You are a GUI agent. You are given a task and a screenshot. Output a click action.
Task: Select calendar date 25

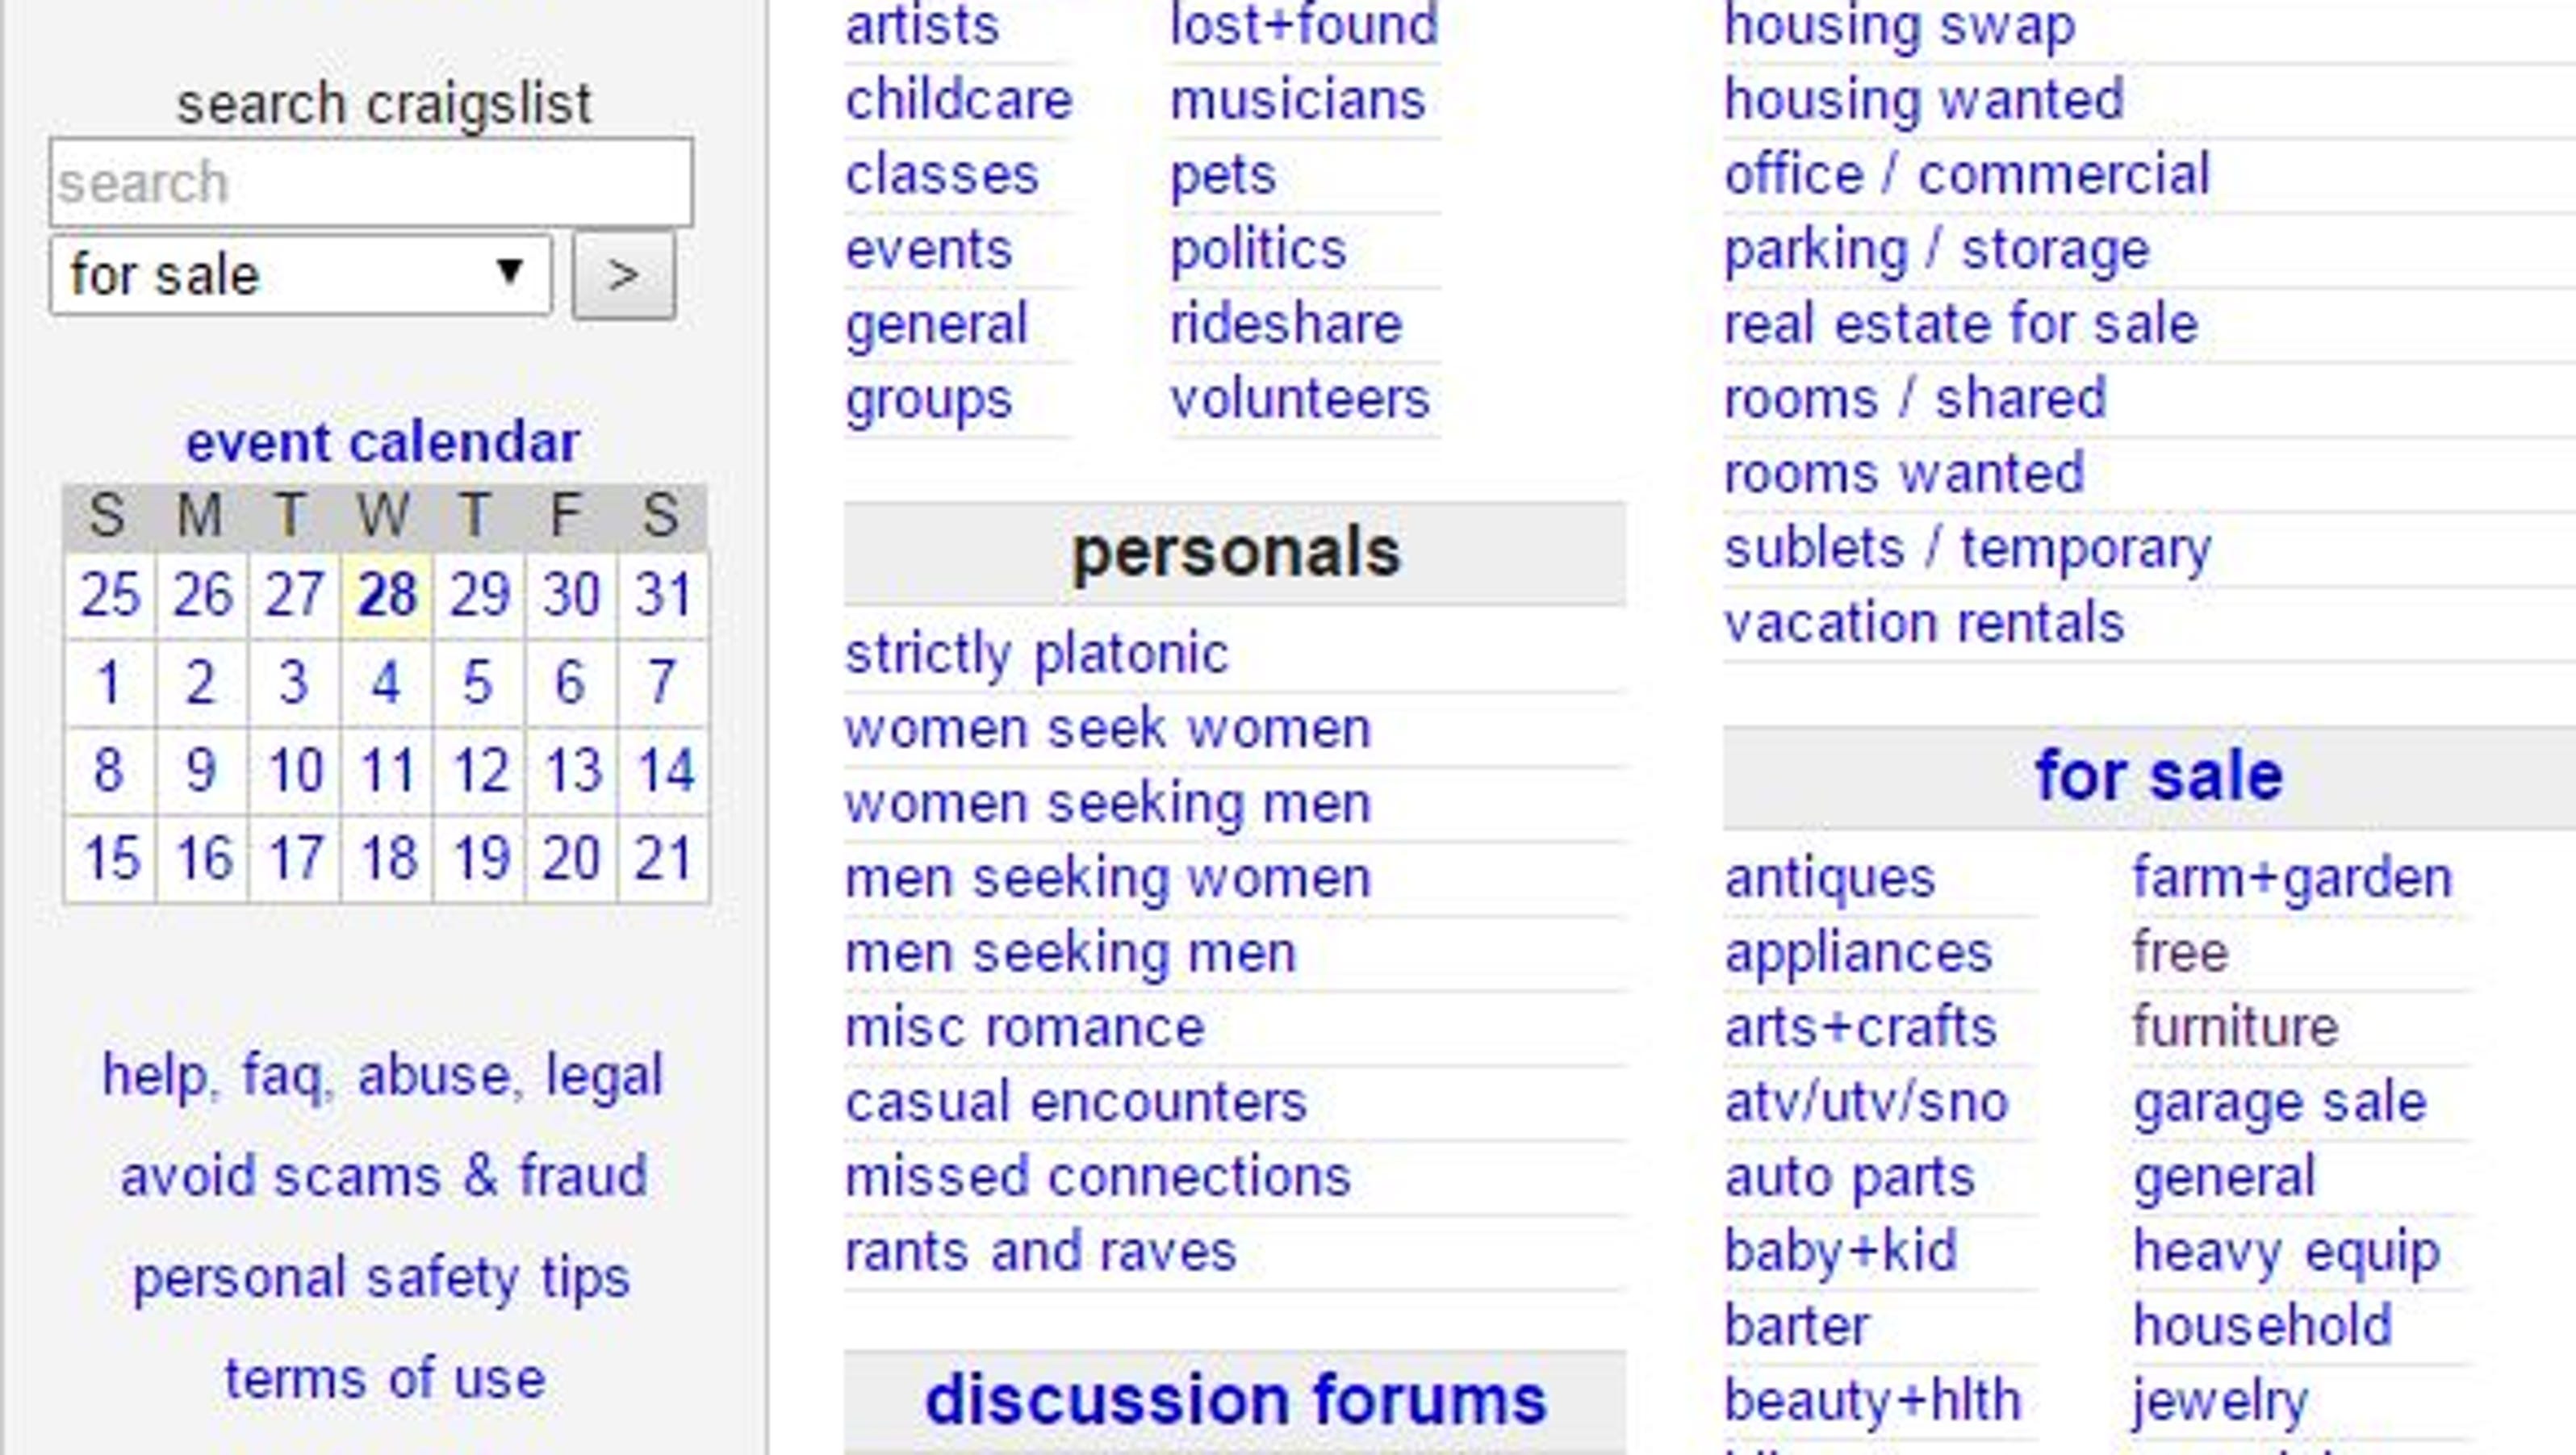[110, 596]
